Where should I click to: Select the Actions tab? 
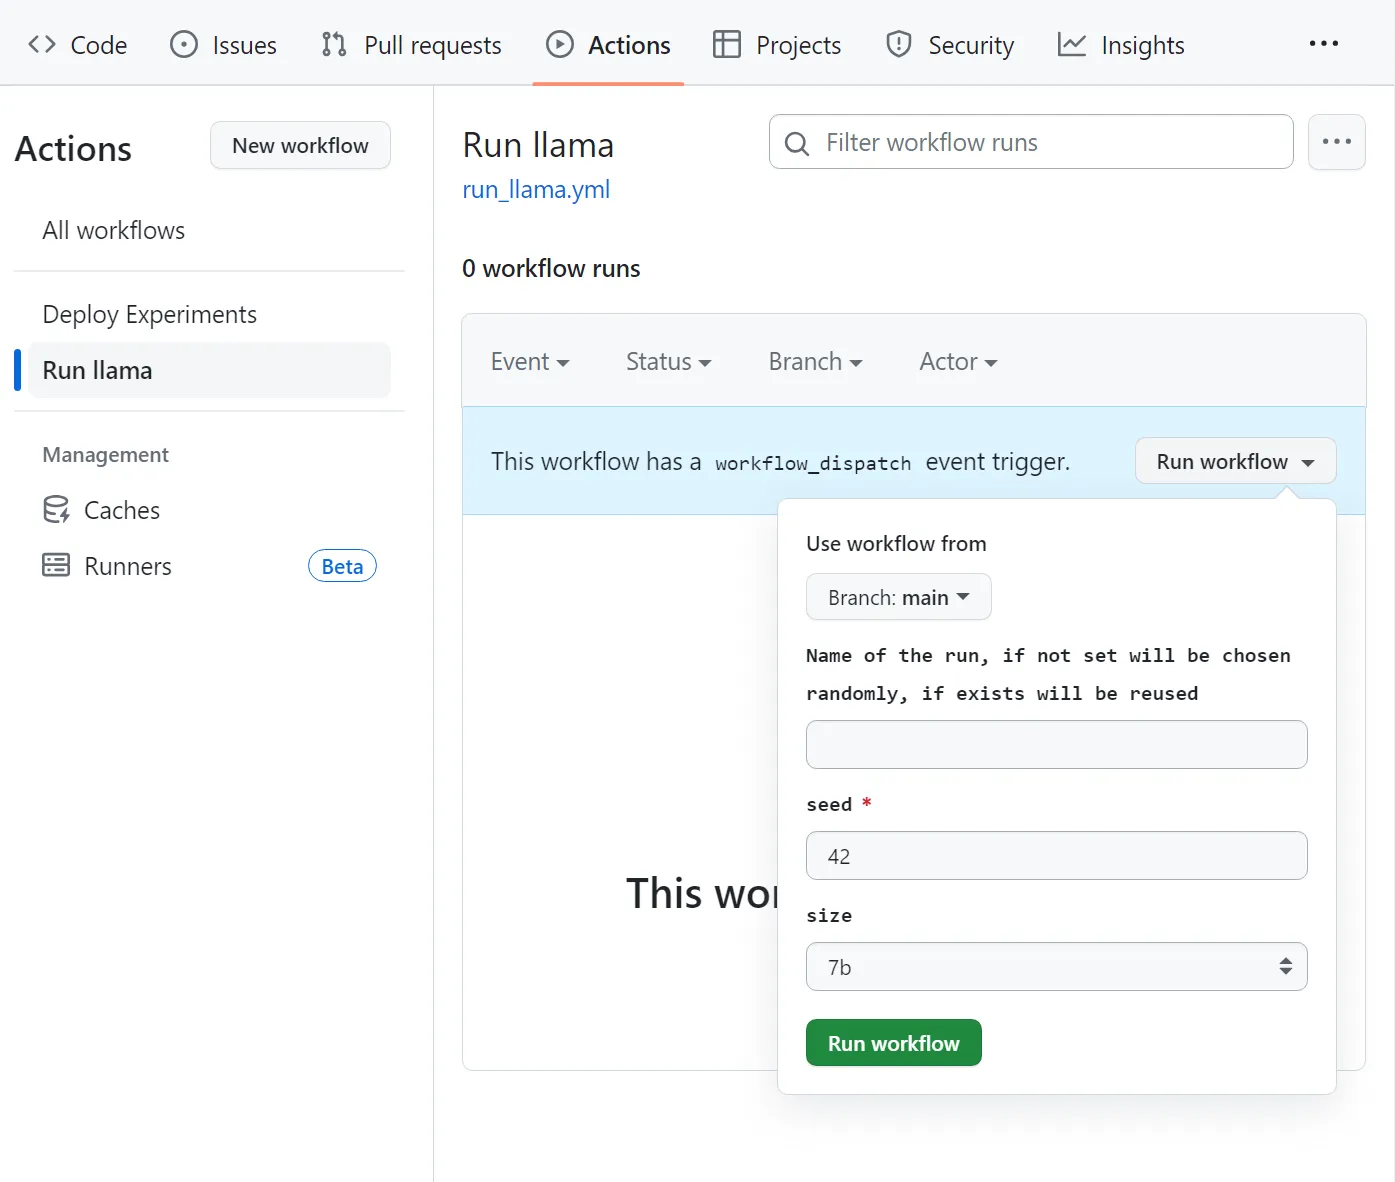pyautogui.click(x=609, y=45)
